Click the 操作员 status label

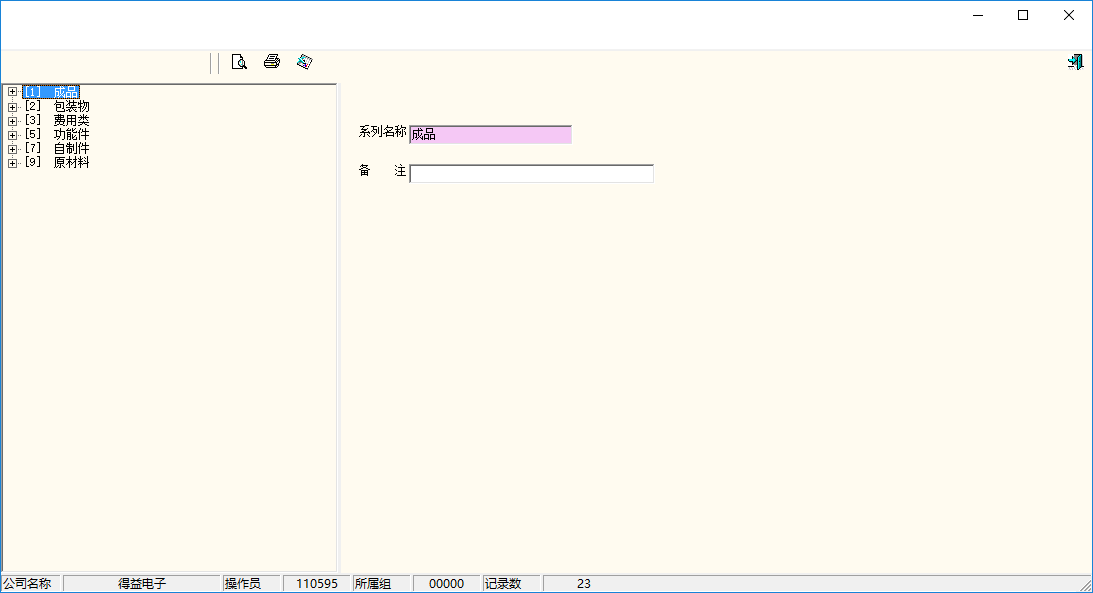click(243, 584)
